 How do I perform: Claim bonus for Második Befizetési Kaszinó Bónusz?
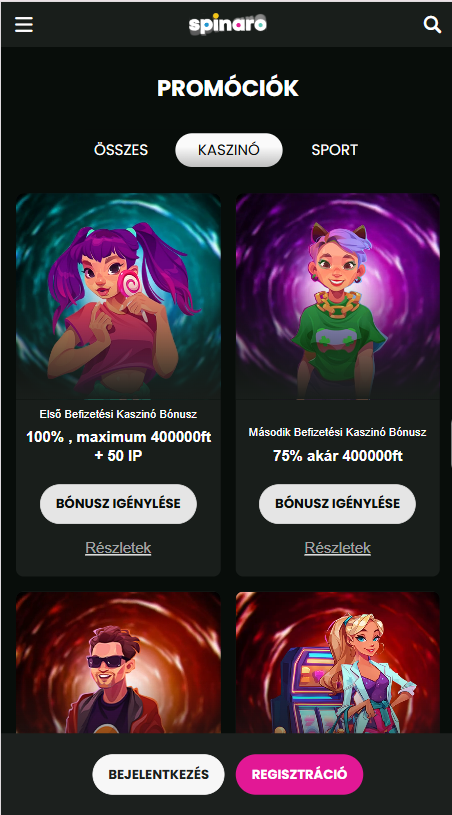pyautogui.click(x=337, y=504)
